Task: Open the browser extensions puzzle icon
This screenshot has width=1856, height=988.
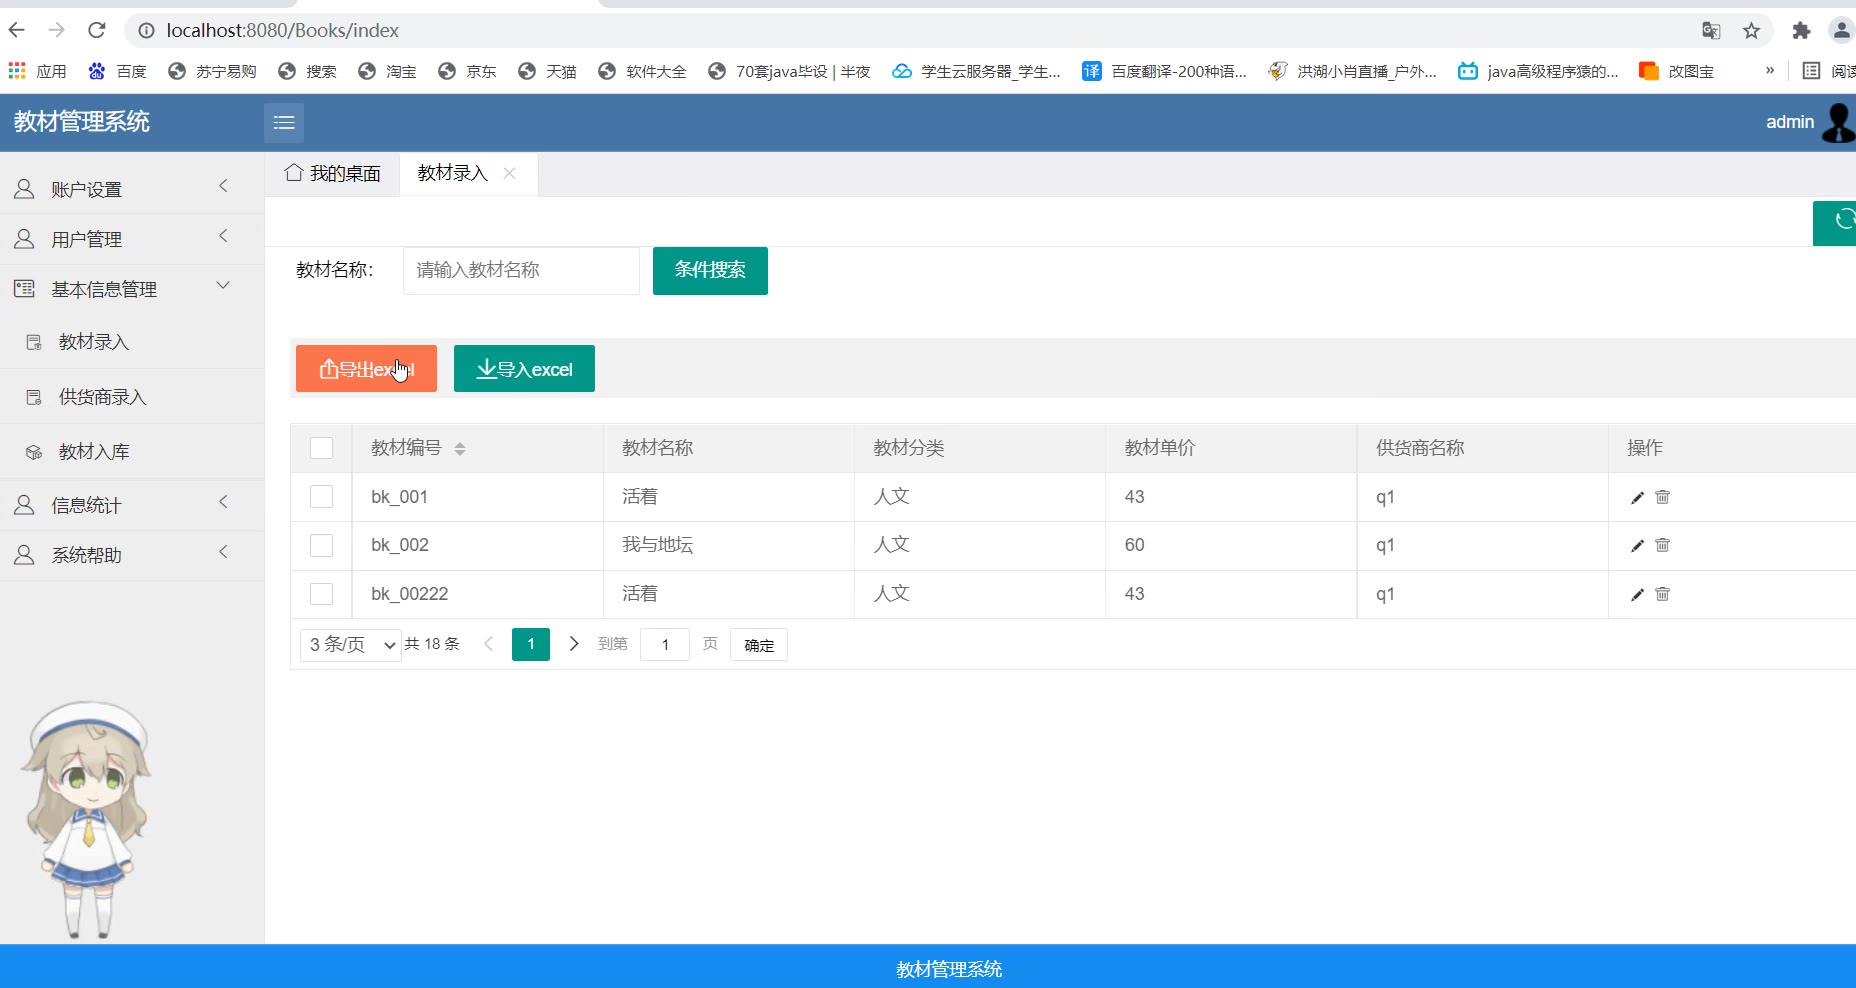Action: 1801,31
